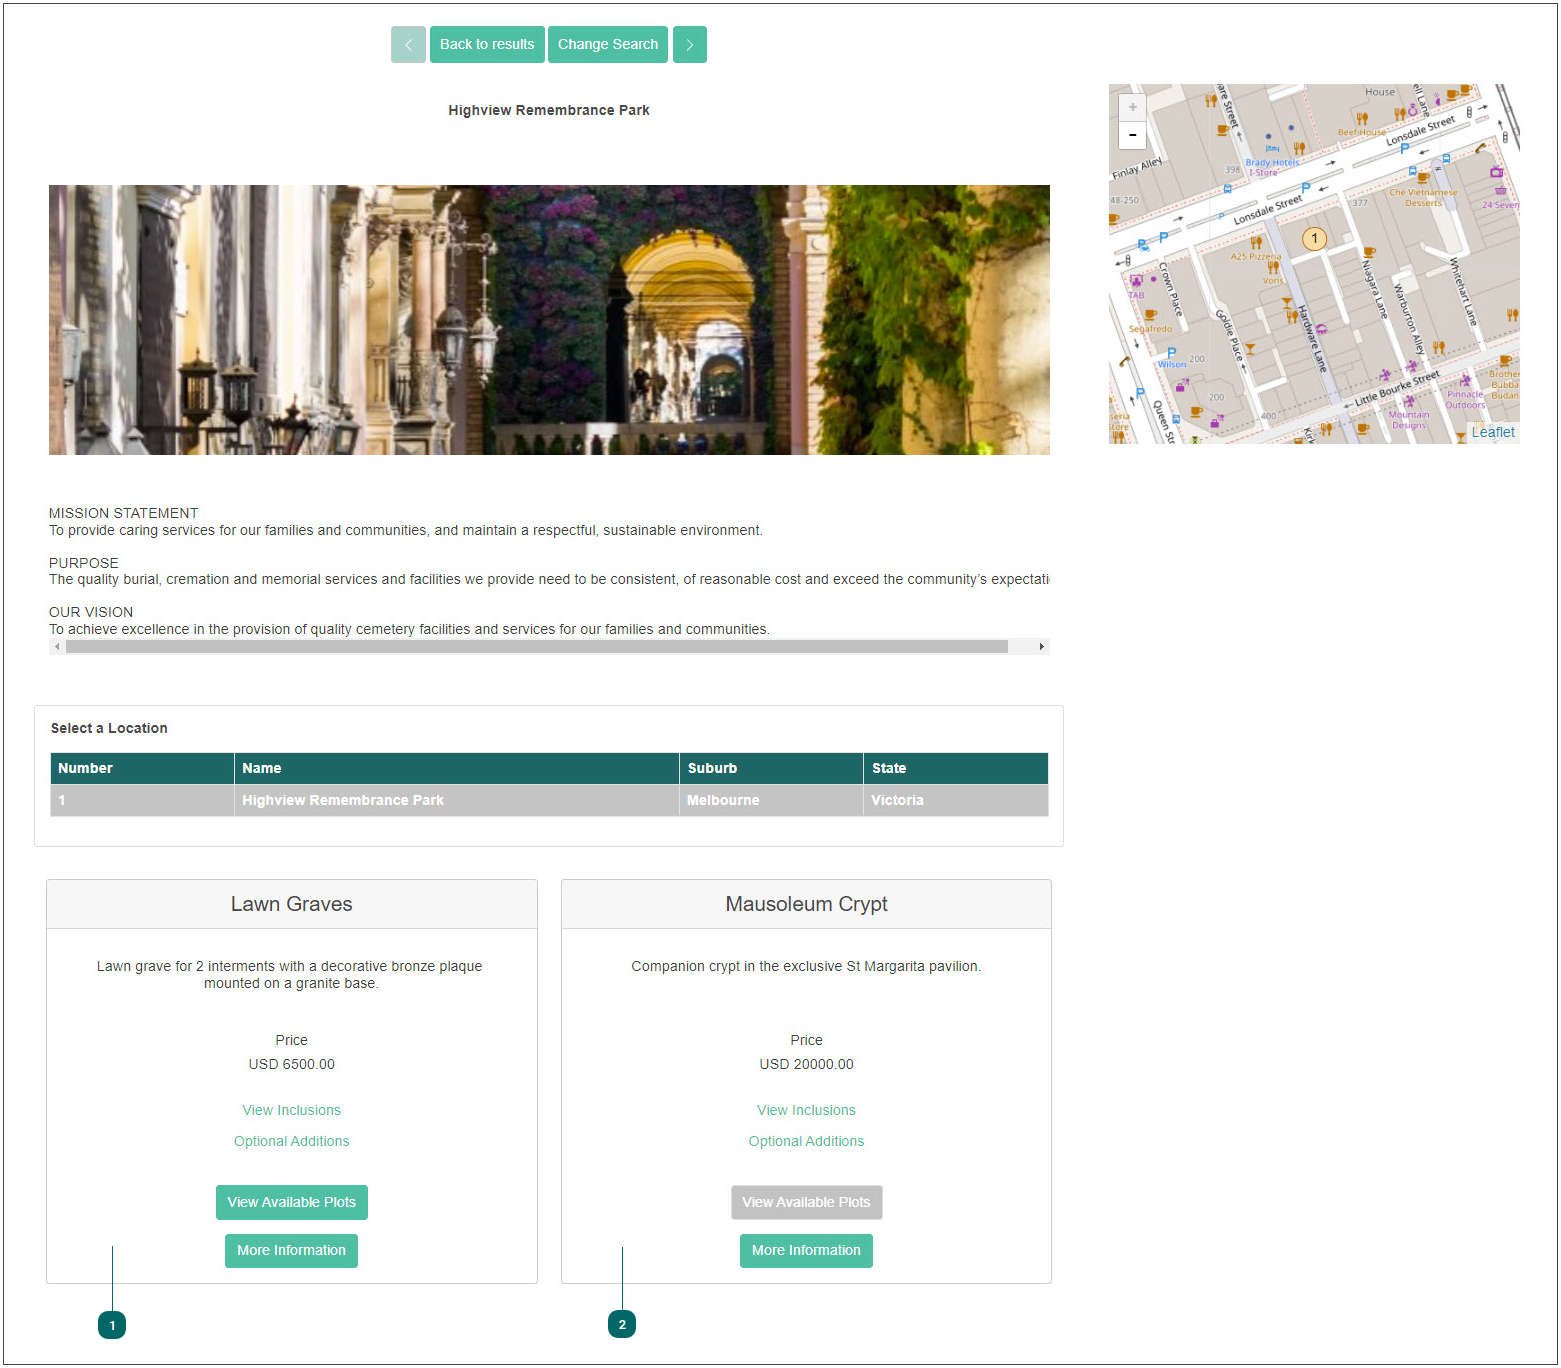Click MISSION STATEMENT heading text
The height and width of the screenshot is (1368, 1561).
pyautogui.click(x=124, y=513)
